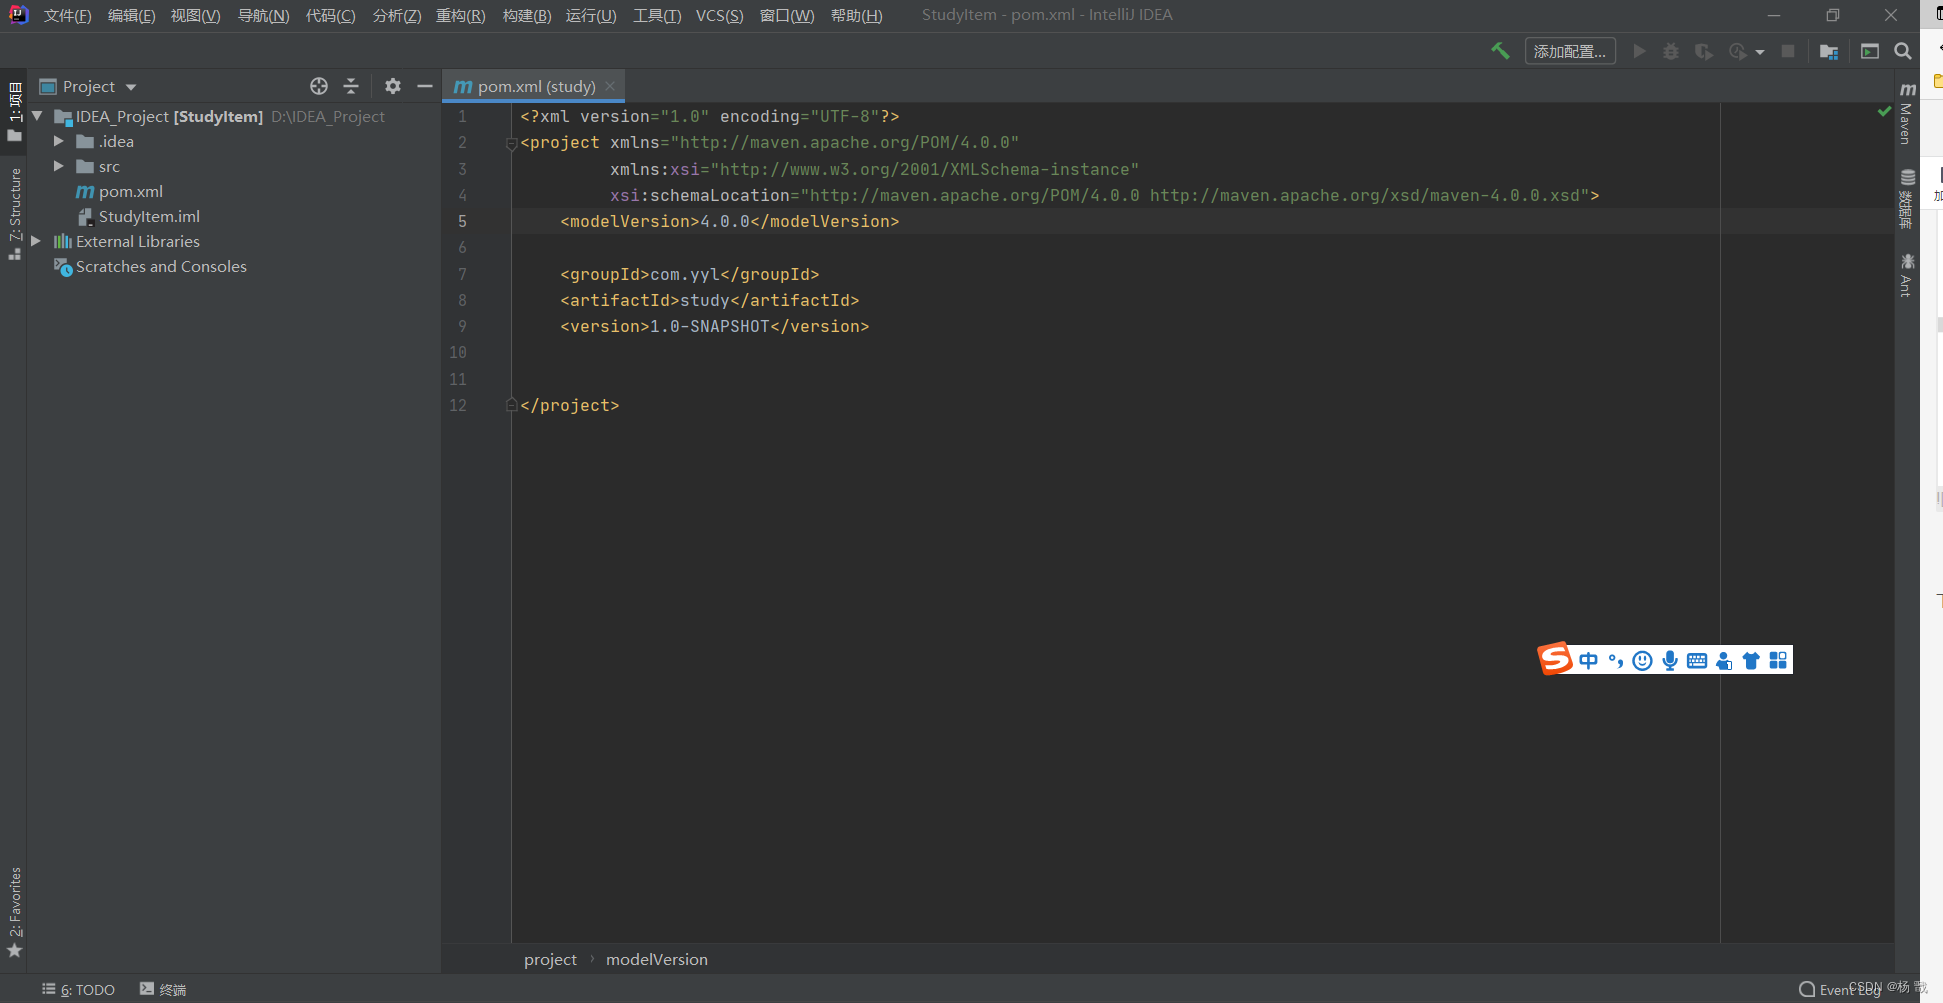Click the Stop square icon in toolbar

click(1788, 51)
